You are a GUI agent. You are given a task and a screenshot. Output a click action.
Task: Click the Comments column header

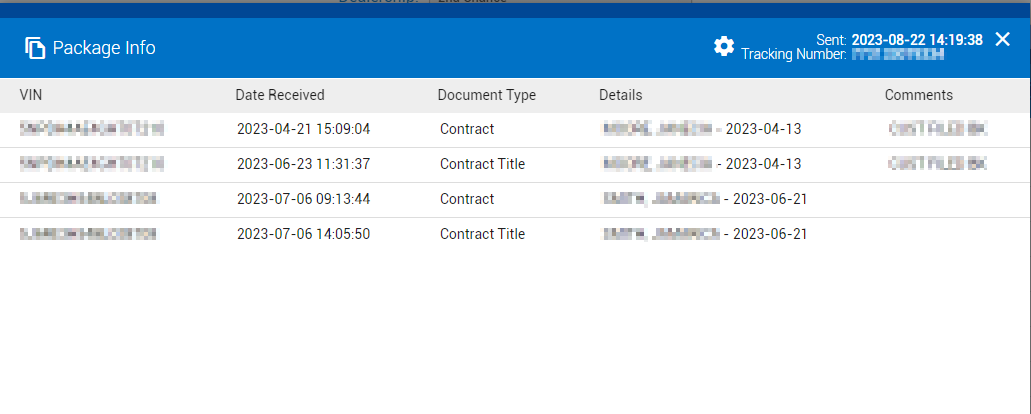click(x=918, y=95)
